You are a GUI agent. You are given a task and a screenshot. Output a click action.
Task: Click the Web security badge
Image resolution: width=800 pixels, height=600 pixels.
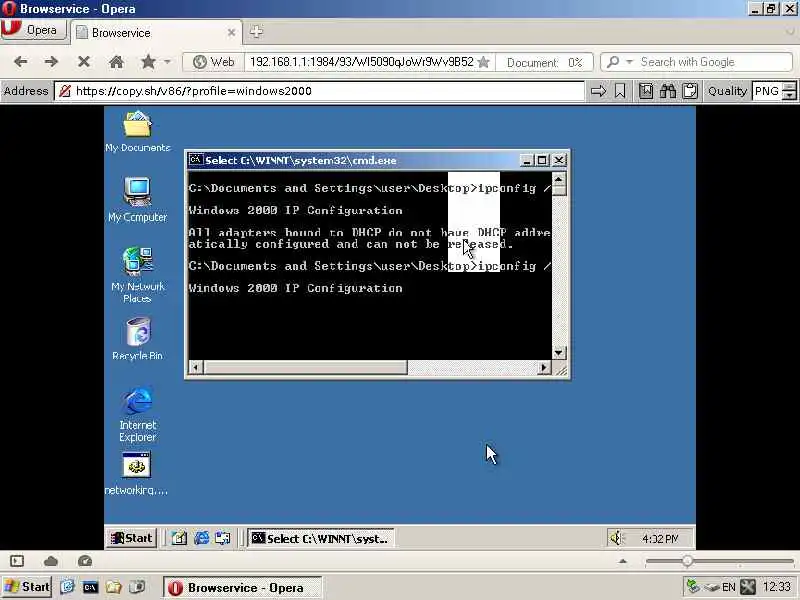(x=213, y=62)
